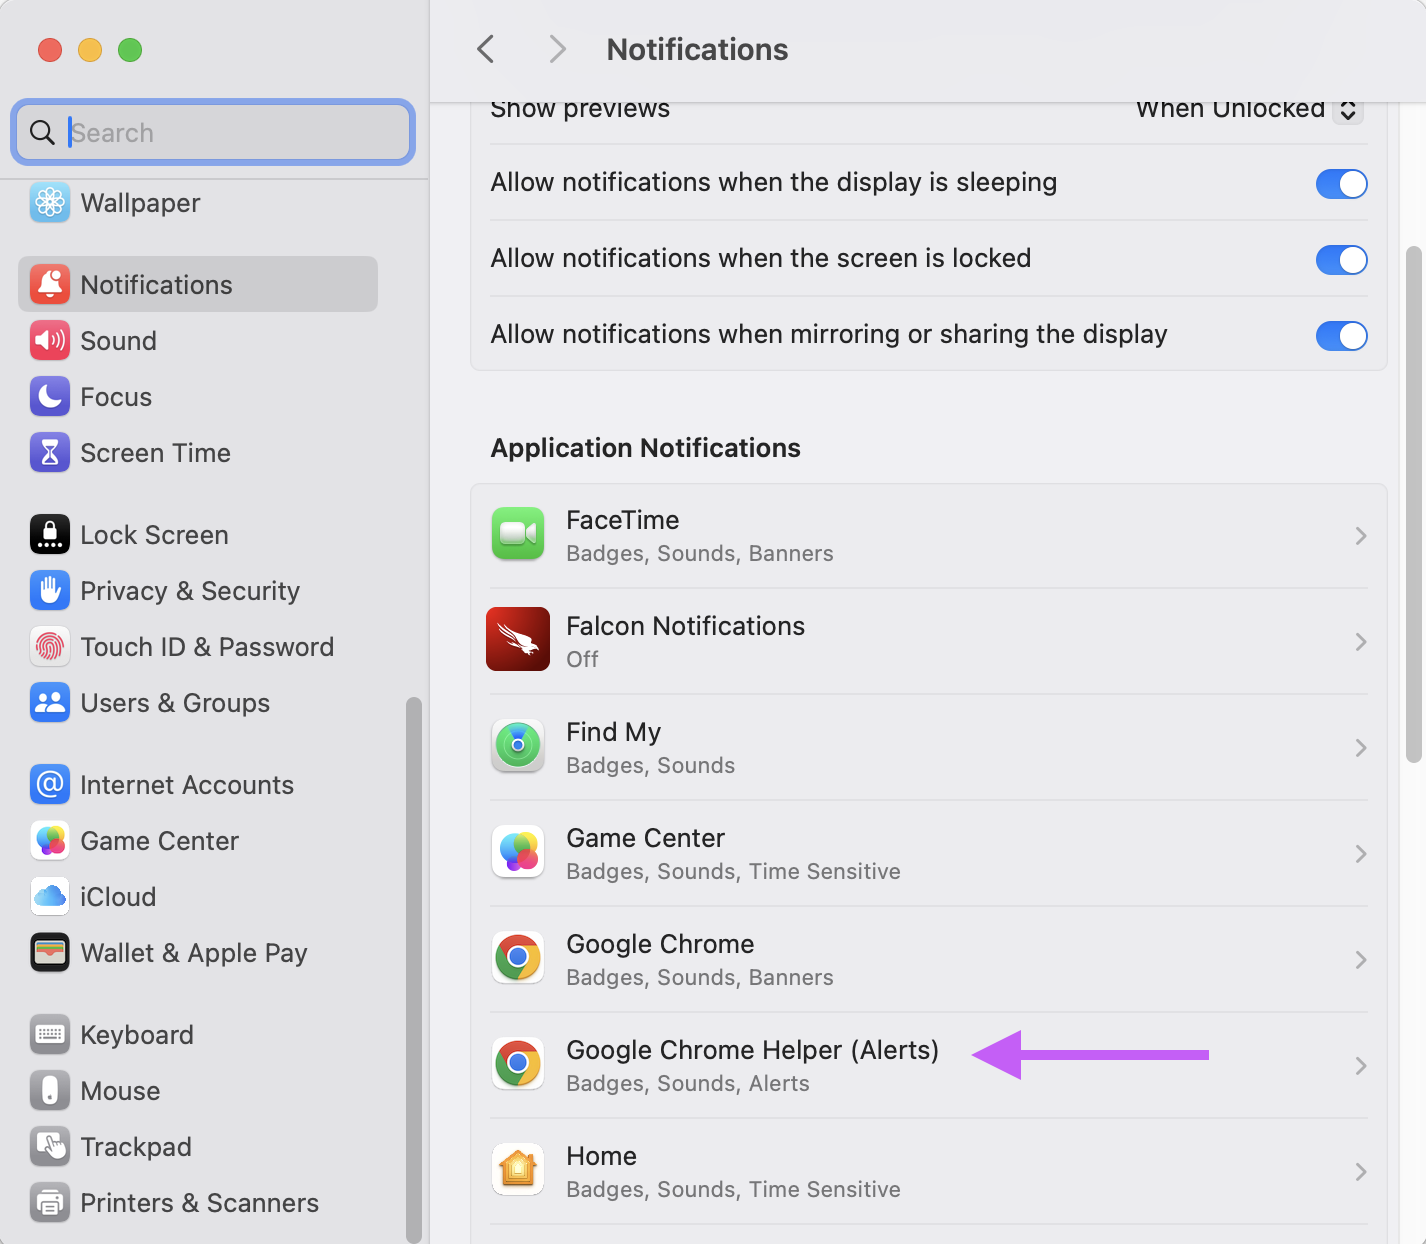The height and width of the screenshot is (1244, 1426).
Task: Open the Mouse icon in sidebar
Action: pyautogui.click(x=50, y=1091)
